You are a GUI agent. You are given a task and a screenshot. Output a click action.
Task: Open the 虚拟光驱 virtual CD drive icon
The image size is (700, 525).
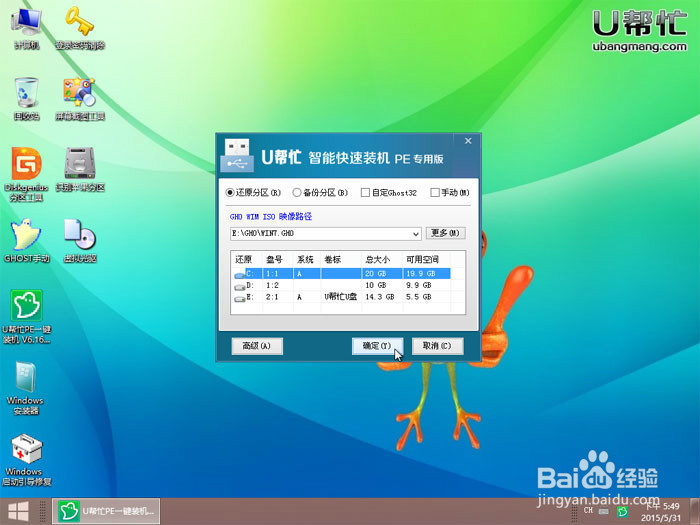pos(80,240)
